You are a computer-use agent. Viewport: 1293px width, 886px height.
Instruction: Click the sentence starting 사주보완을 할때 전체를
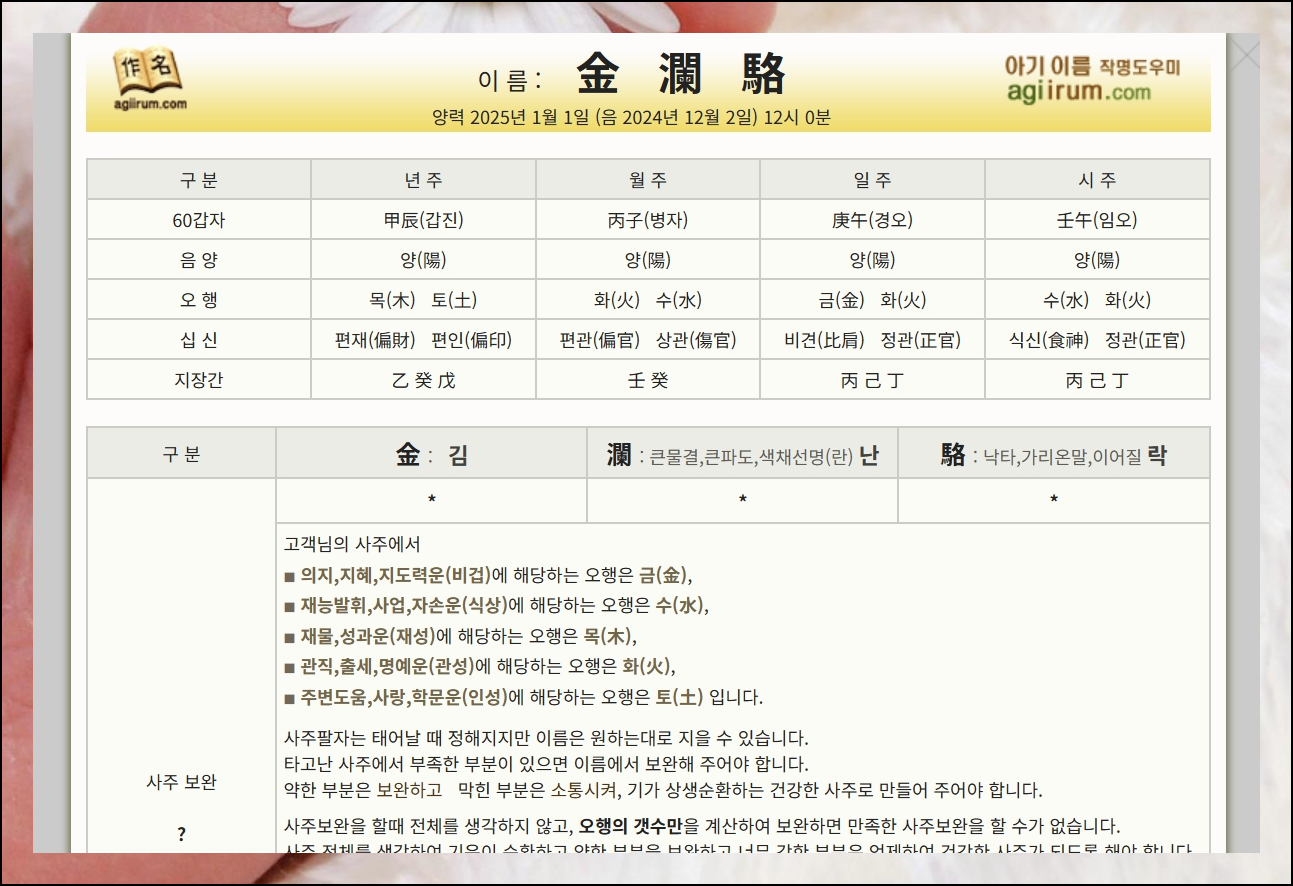click(702, 827)
